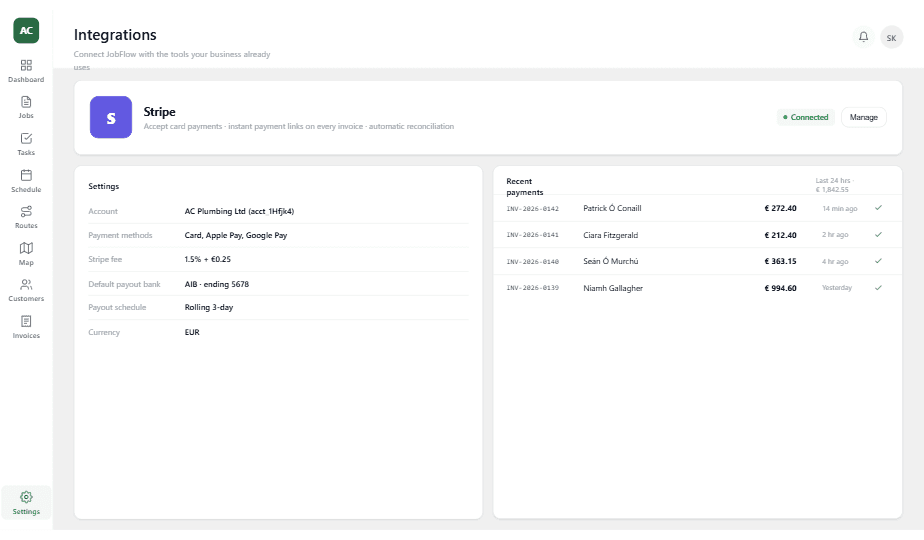
Task: Select payer Patrick Ó Conaill
Action: (x=612, y=208)
